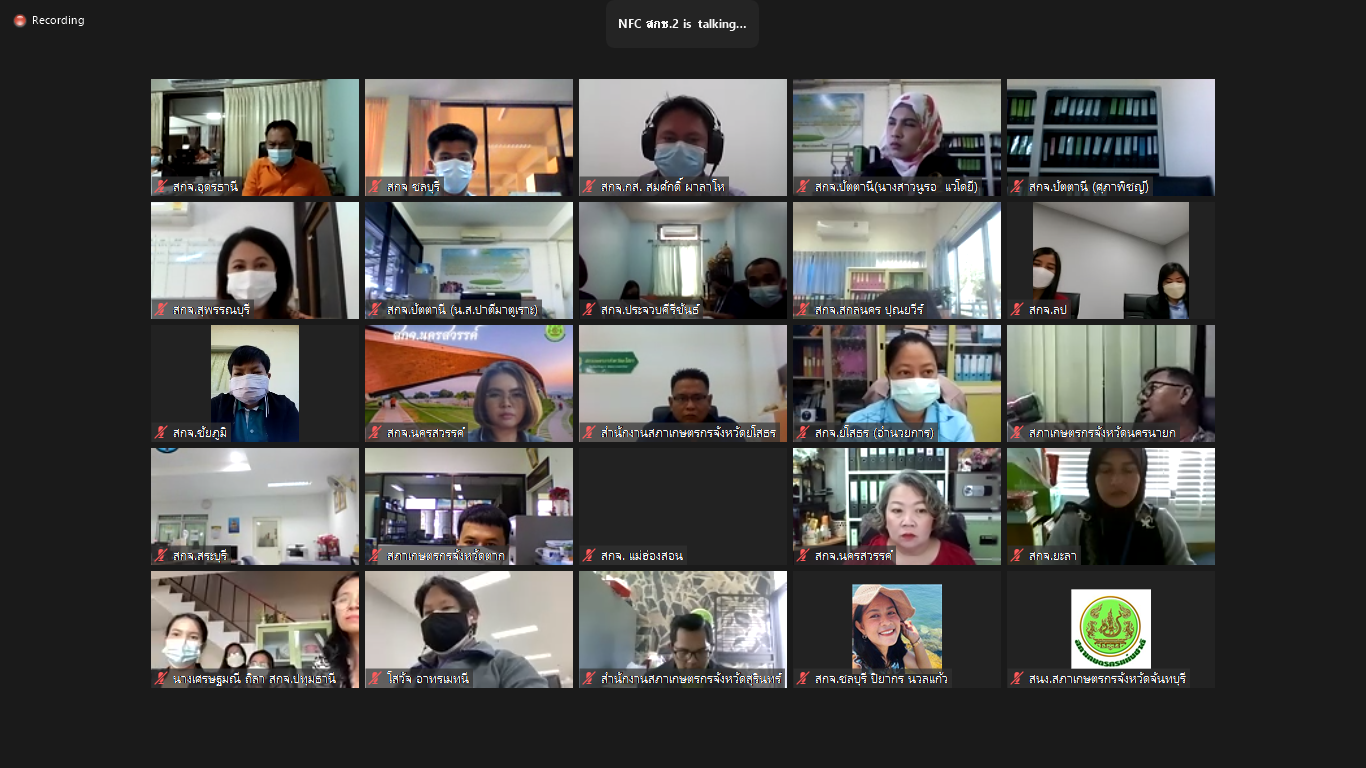Select the สภาเกษตรกรจังหวัดนครนายก video tile
1366x768 pixels.
(1111, 383)
